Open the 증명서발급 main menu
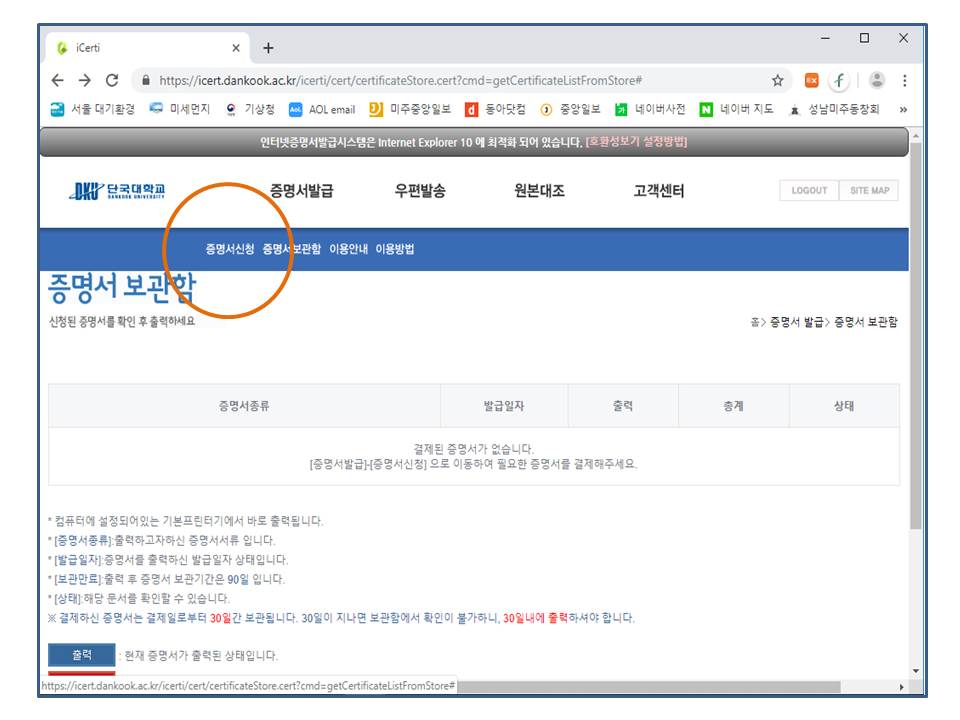Viewport: 960px width, 720px height. pyautogui.click(x=301, y=191)
